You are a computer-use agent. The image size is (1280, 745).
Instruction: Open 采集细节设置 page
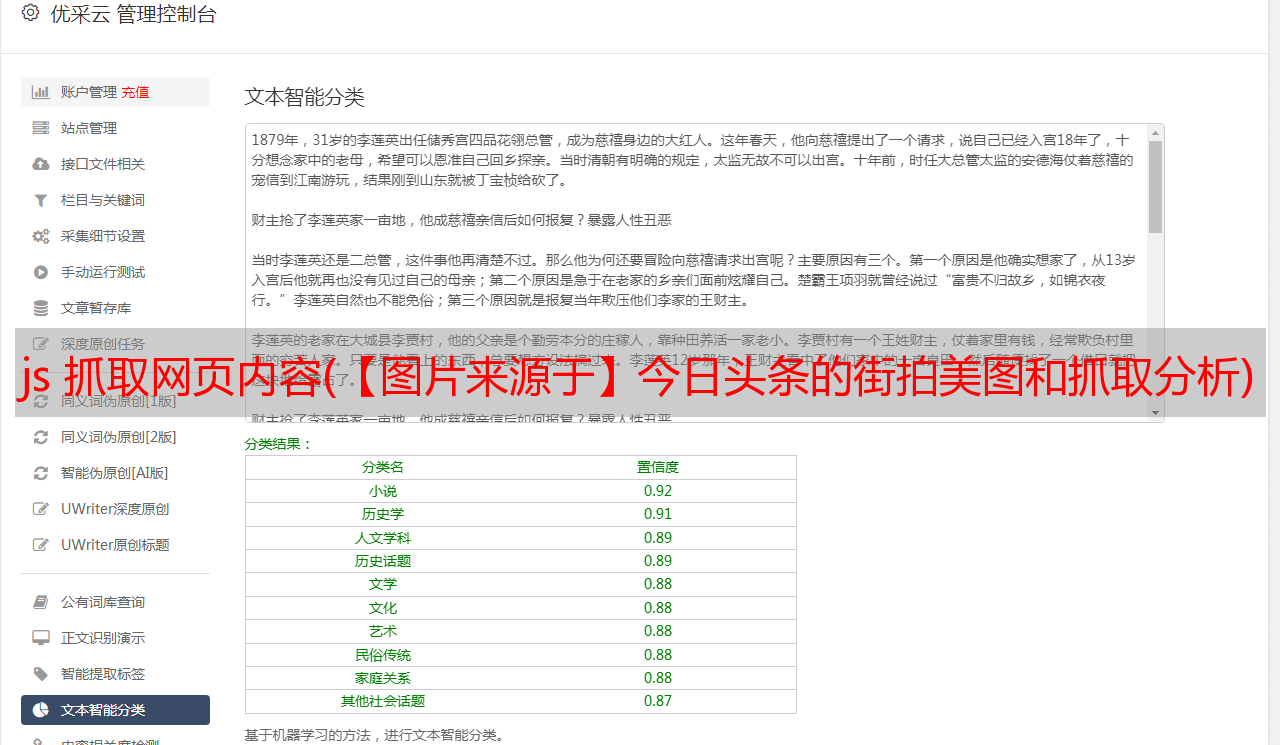click(115, 236)
